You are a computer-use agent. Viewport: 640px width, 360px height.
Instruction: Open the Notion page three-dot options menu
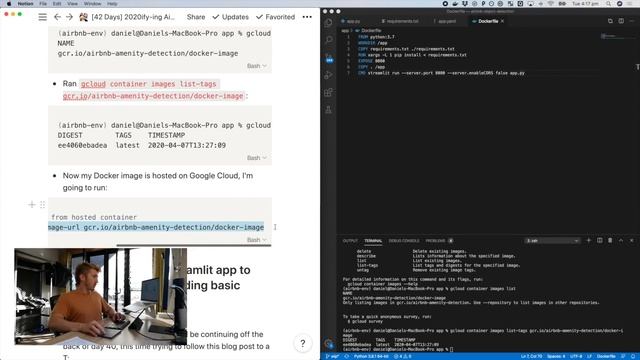(x=307, y=17)
